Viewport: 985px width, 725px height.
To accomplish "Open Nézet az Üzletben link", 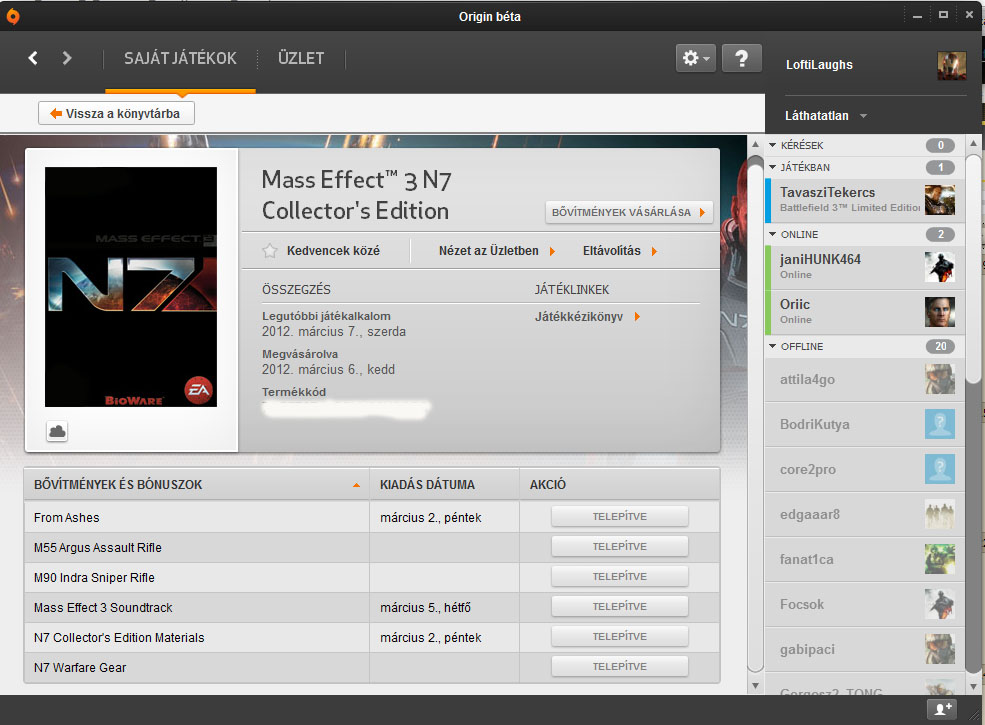I will click(x=496, y=251).
